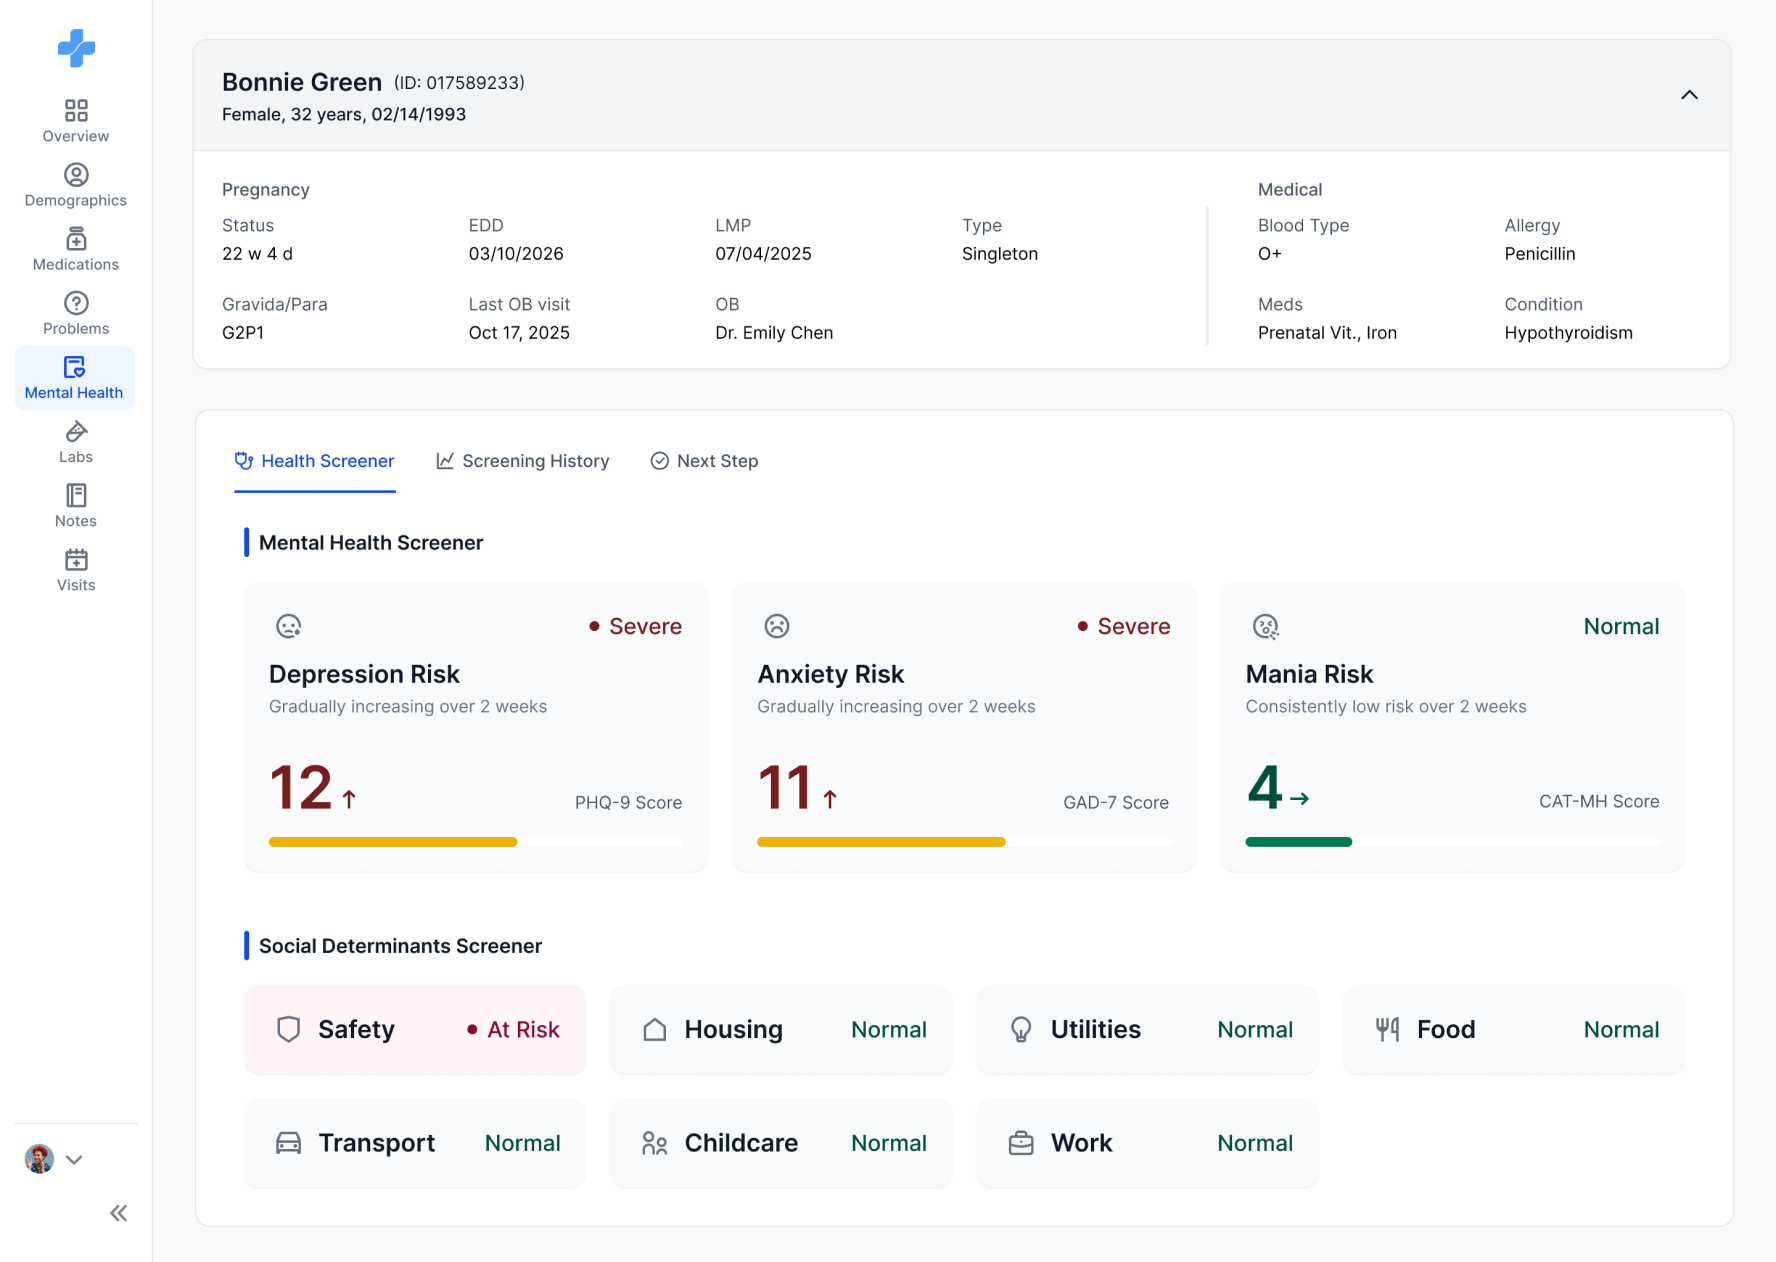Click the Anxiety Risk sad face icon
This screenshot has height=1262, width=1776.
[x=777, y=626]
